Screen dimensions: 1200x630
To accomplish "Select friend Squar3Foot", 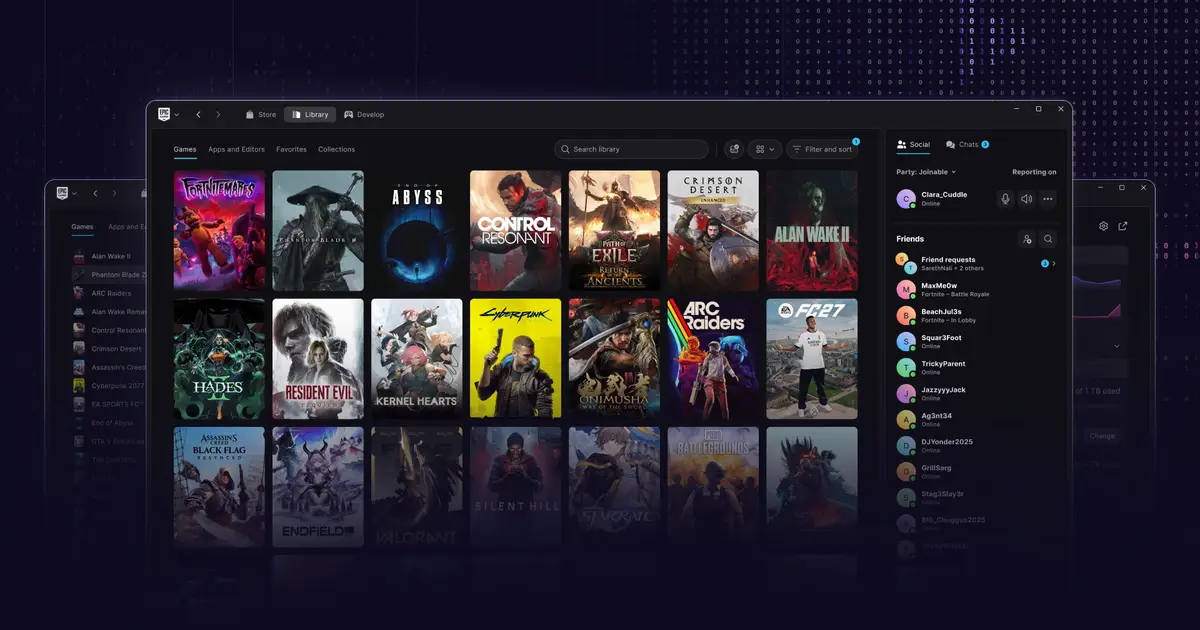I will pos(976,342).
